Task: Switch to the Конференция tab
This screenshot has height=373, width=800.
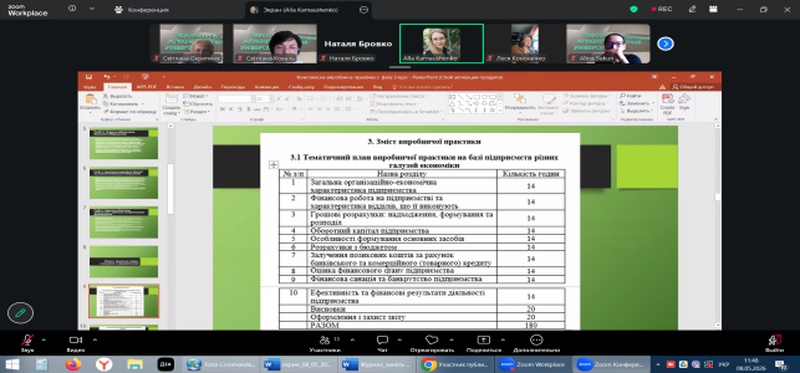Action: [x=141, y=10]
